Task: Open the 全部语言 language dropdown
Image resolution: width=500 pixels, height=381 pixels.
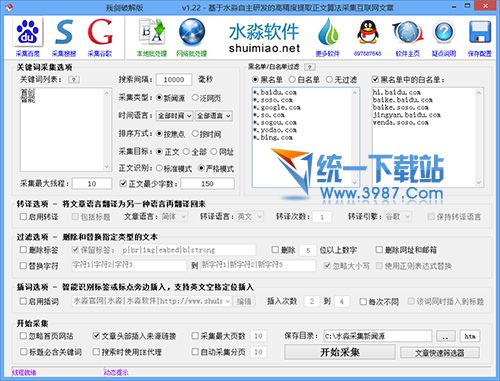Action: 214,116
